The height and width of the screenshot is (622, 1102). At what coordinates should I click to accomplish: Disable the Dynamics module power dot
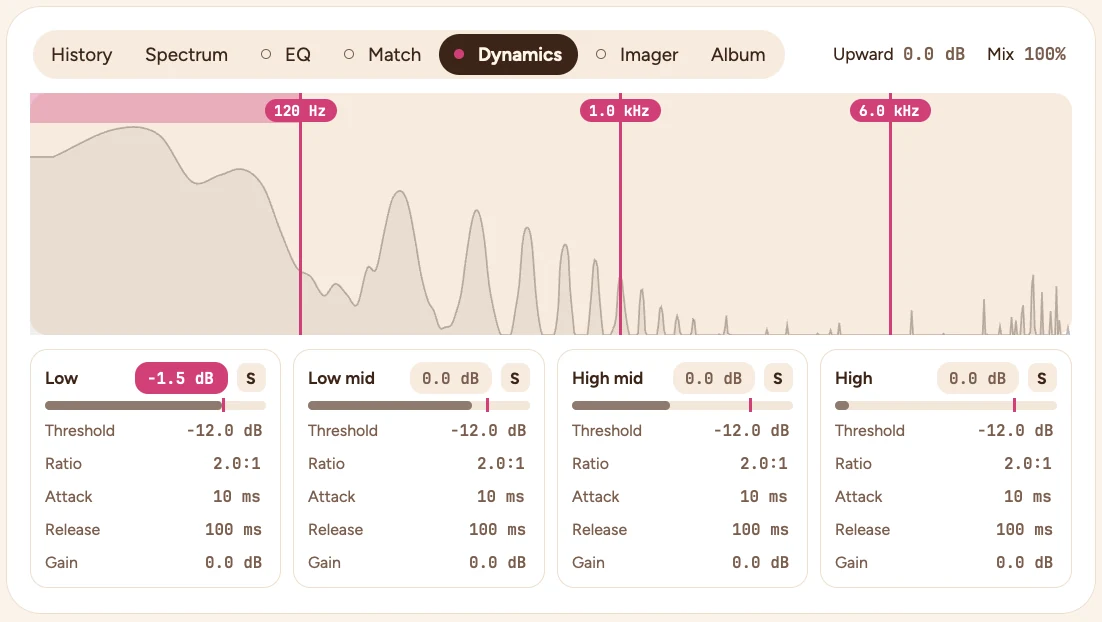point(459,54)
